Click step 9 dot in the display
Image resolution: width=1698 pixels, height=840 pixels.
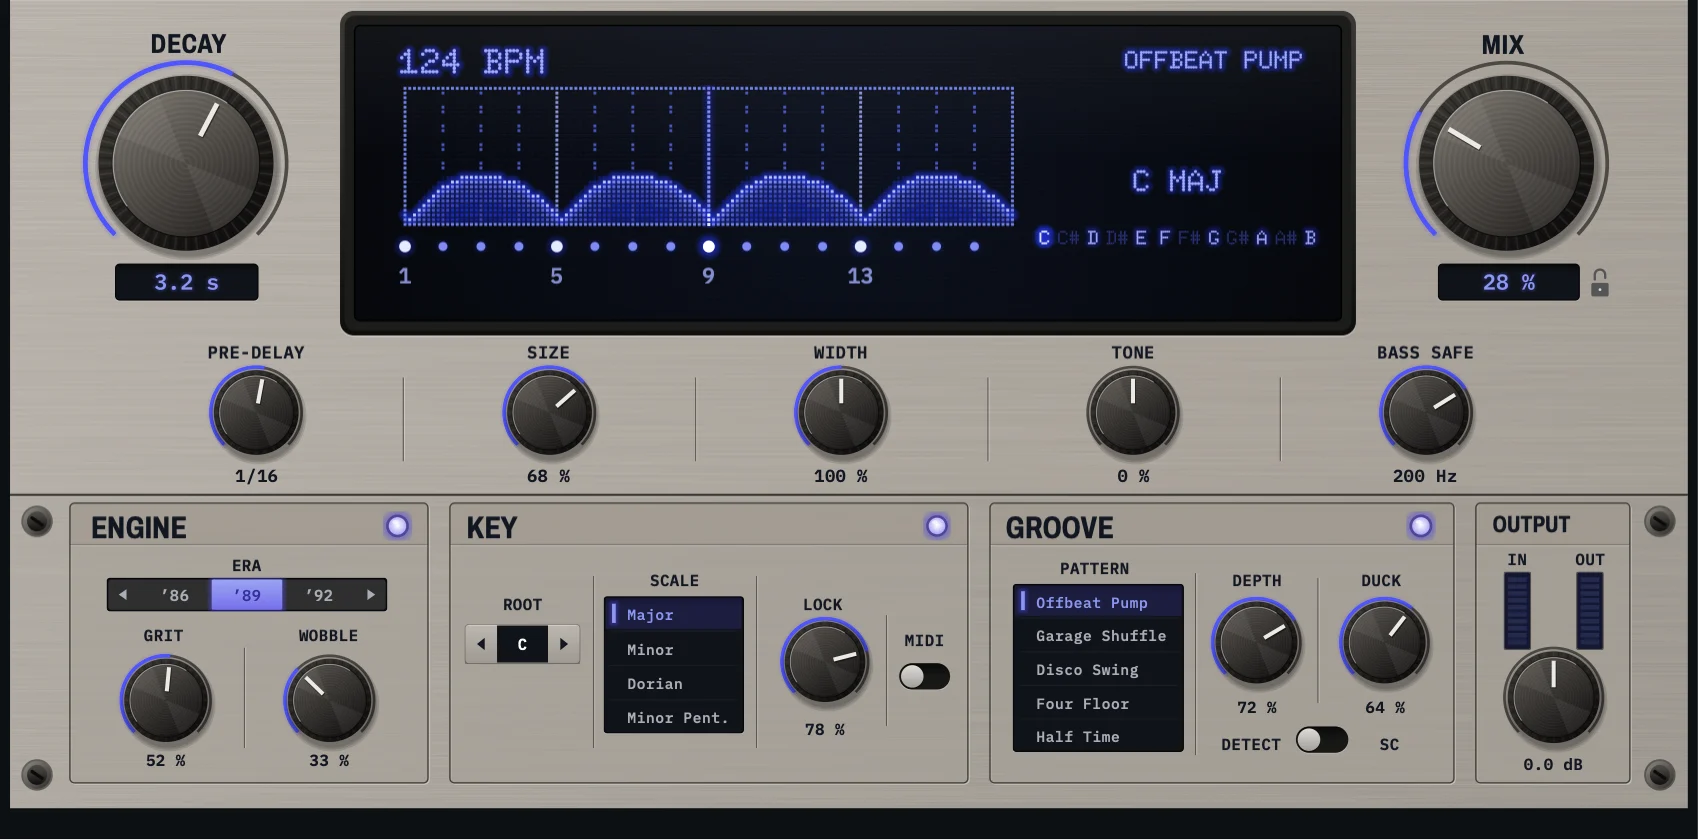[708, 246]
